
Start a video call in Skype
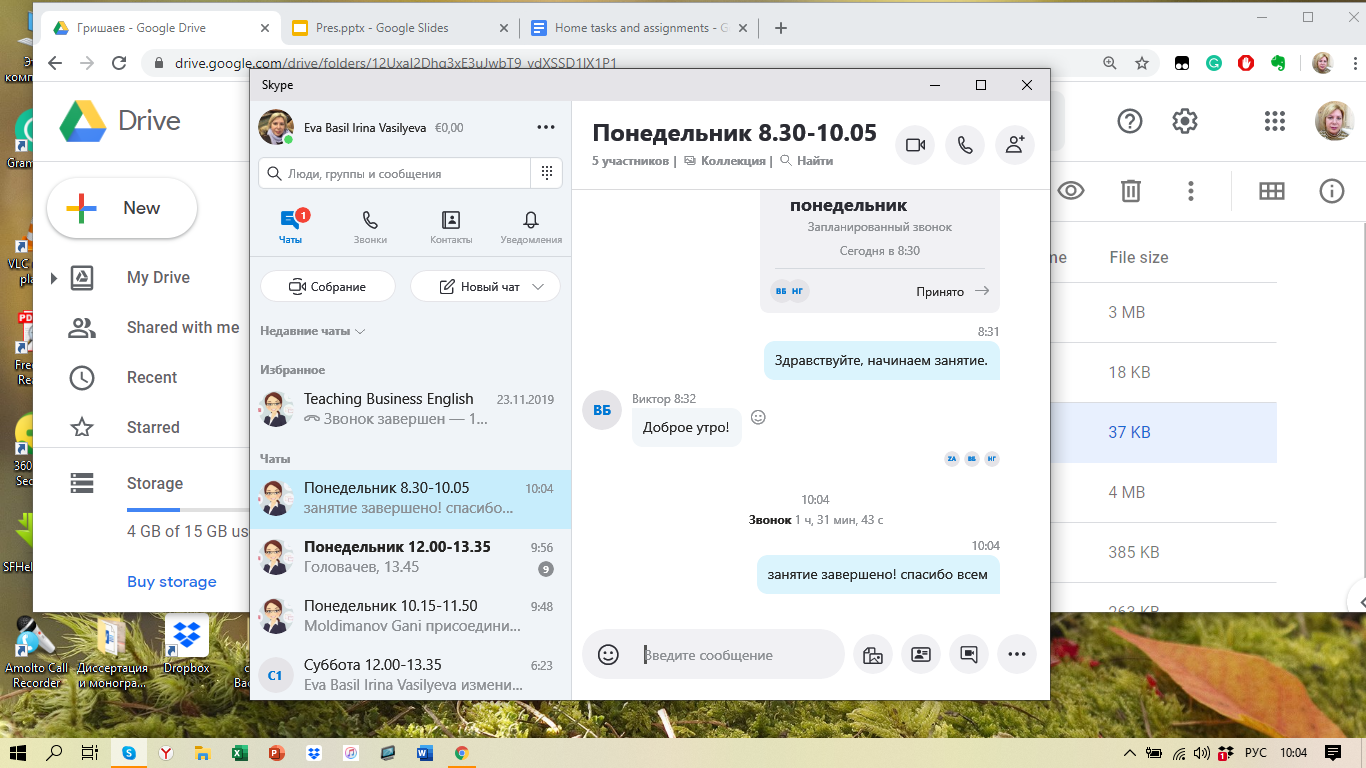coord(915,145)
